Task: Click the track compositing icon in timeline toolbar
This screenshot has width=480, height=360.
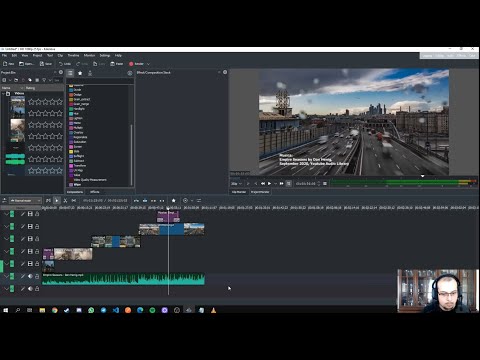Action: pyautogui.click(x=48, y=200)
